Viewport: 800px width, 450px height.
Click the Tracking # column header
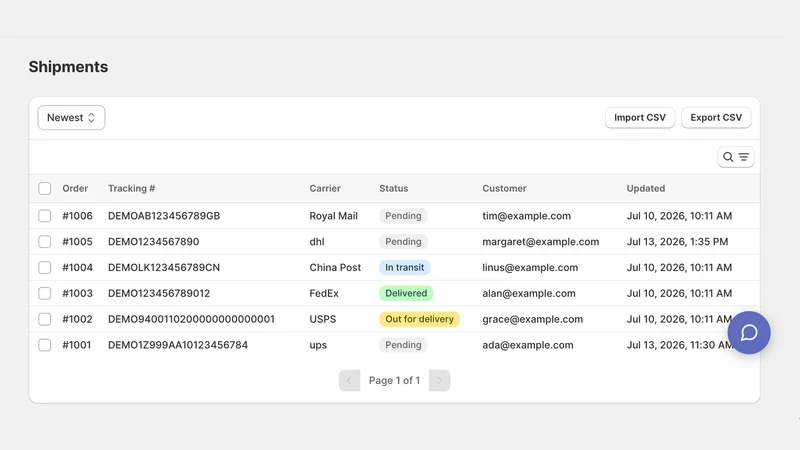[132, 188]
